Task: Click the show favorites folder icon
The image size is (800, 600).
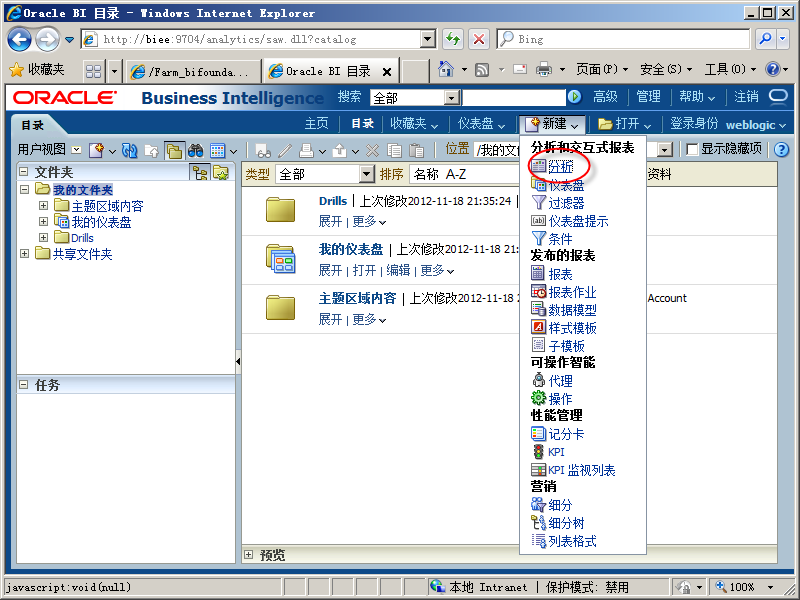Action: coord(221,173)
